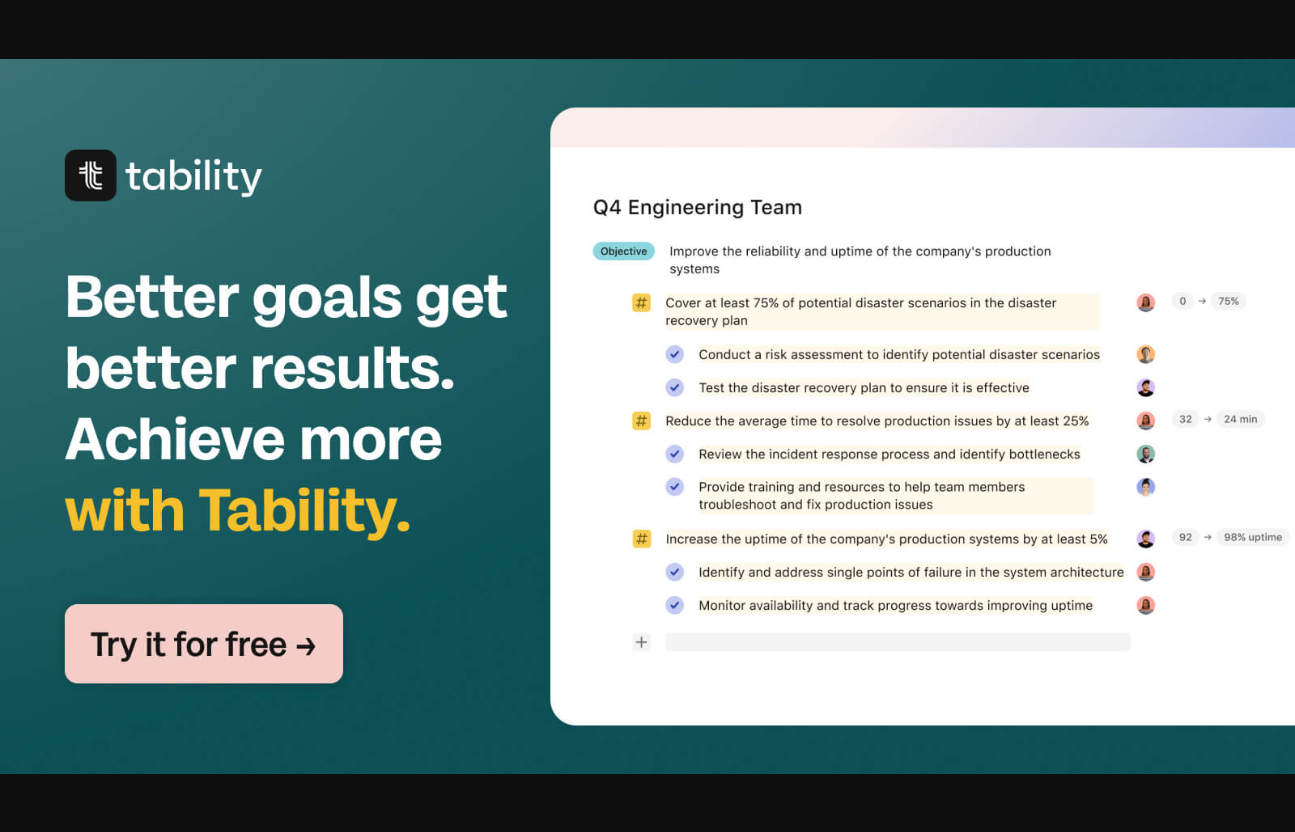Click the 98% uptime target pill
1295x832 pixels.
coord(1252,537)
